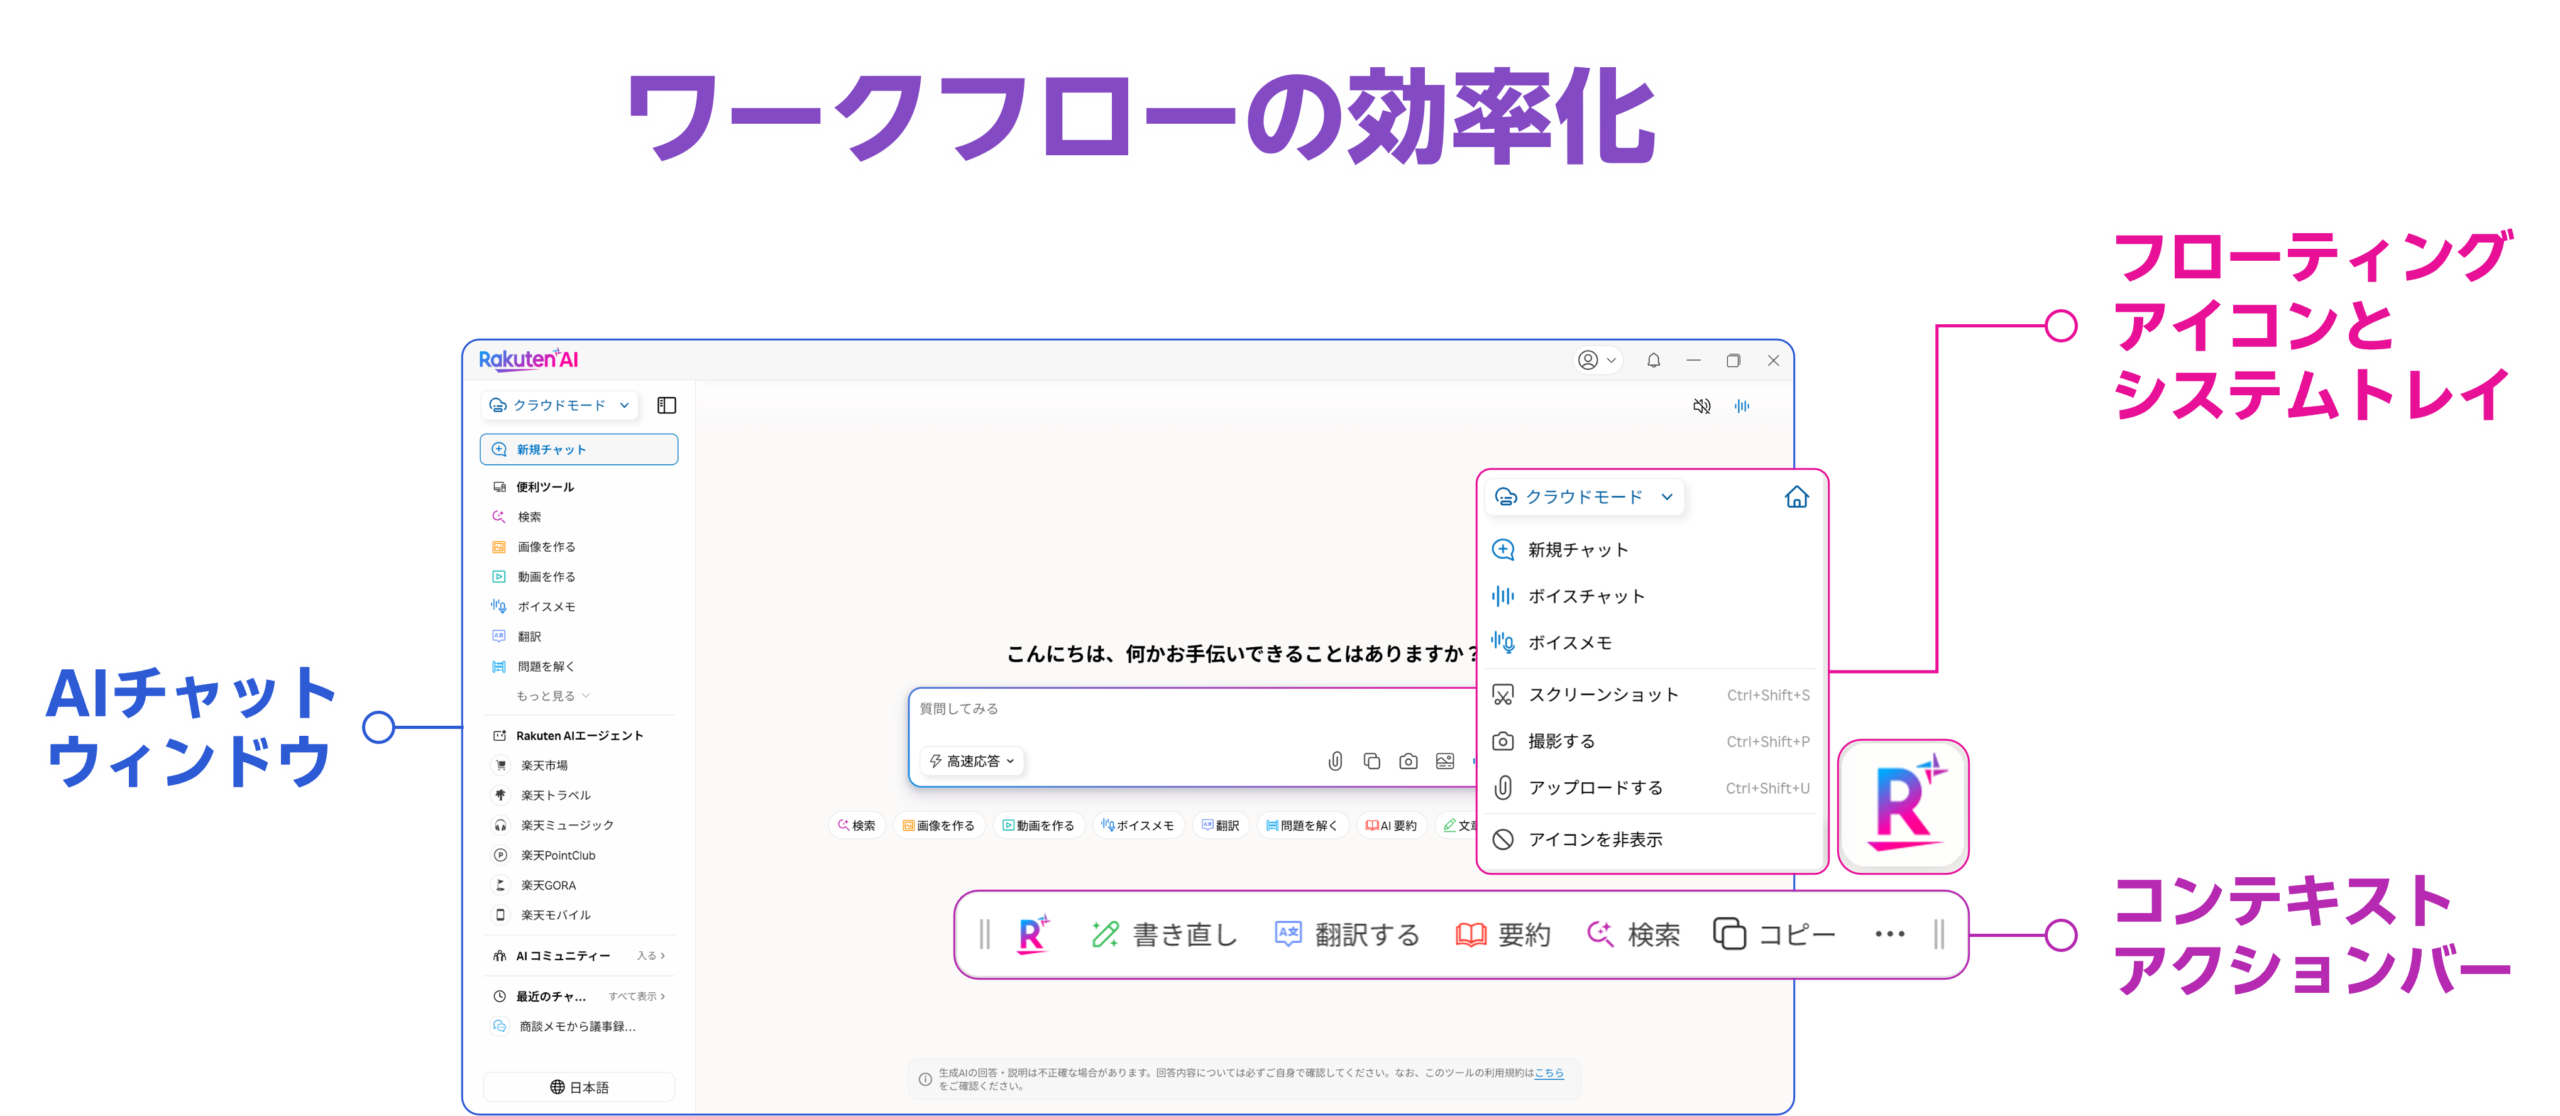This screenshot has width=2560, height=1116.
Task: Click 要約 in the context action bar
Action: pos(1503,934)
